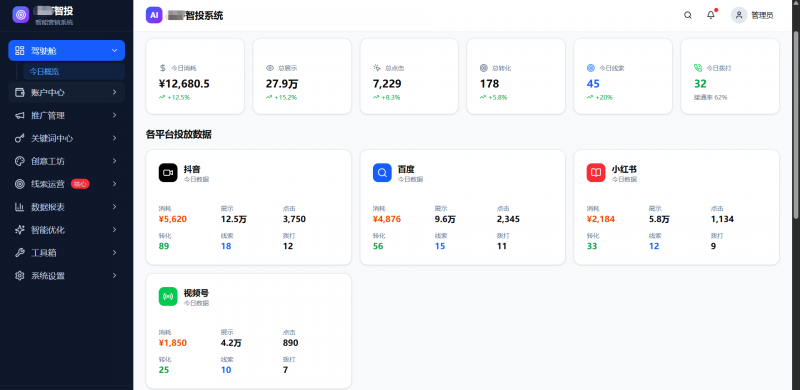The width and height of the screenshot is (800, 390).
Task: Click the target icon beside 总转化
Action: point(484,67)
